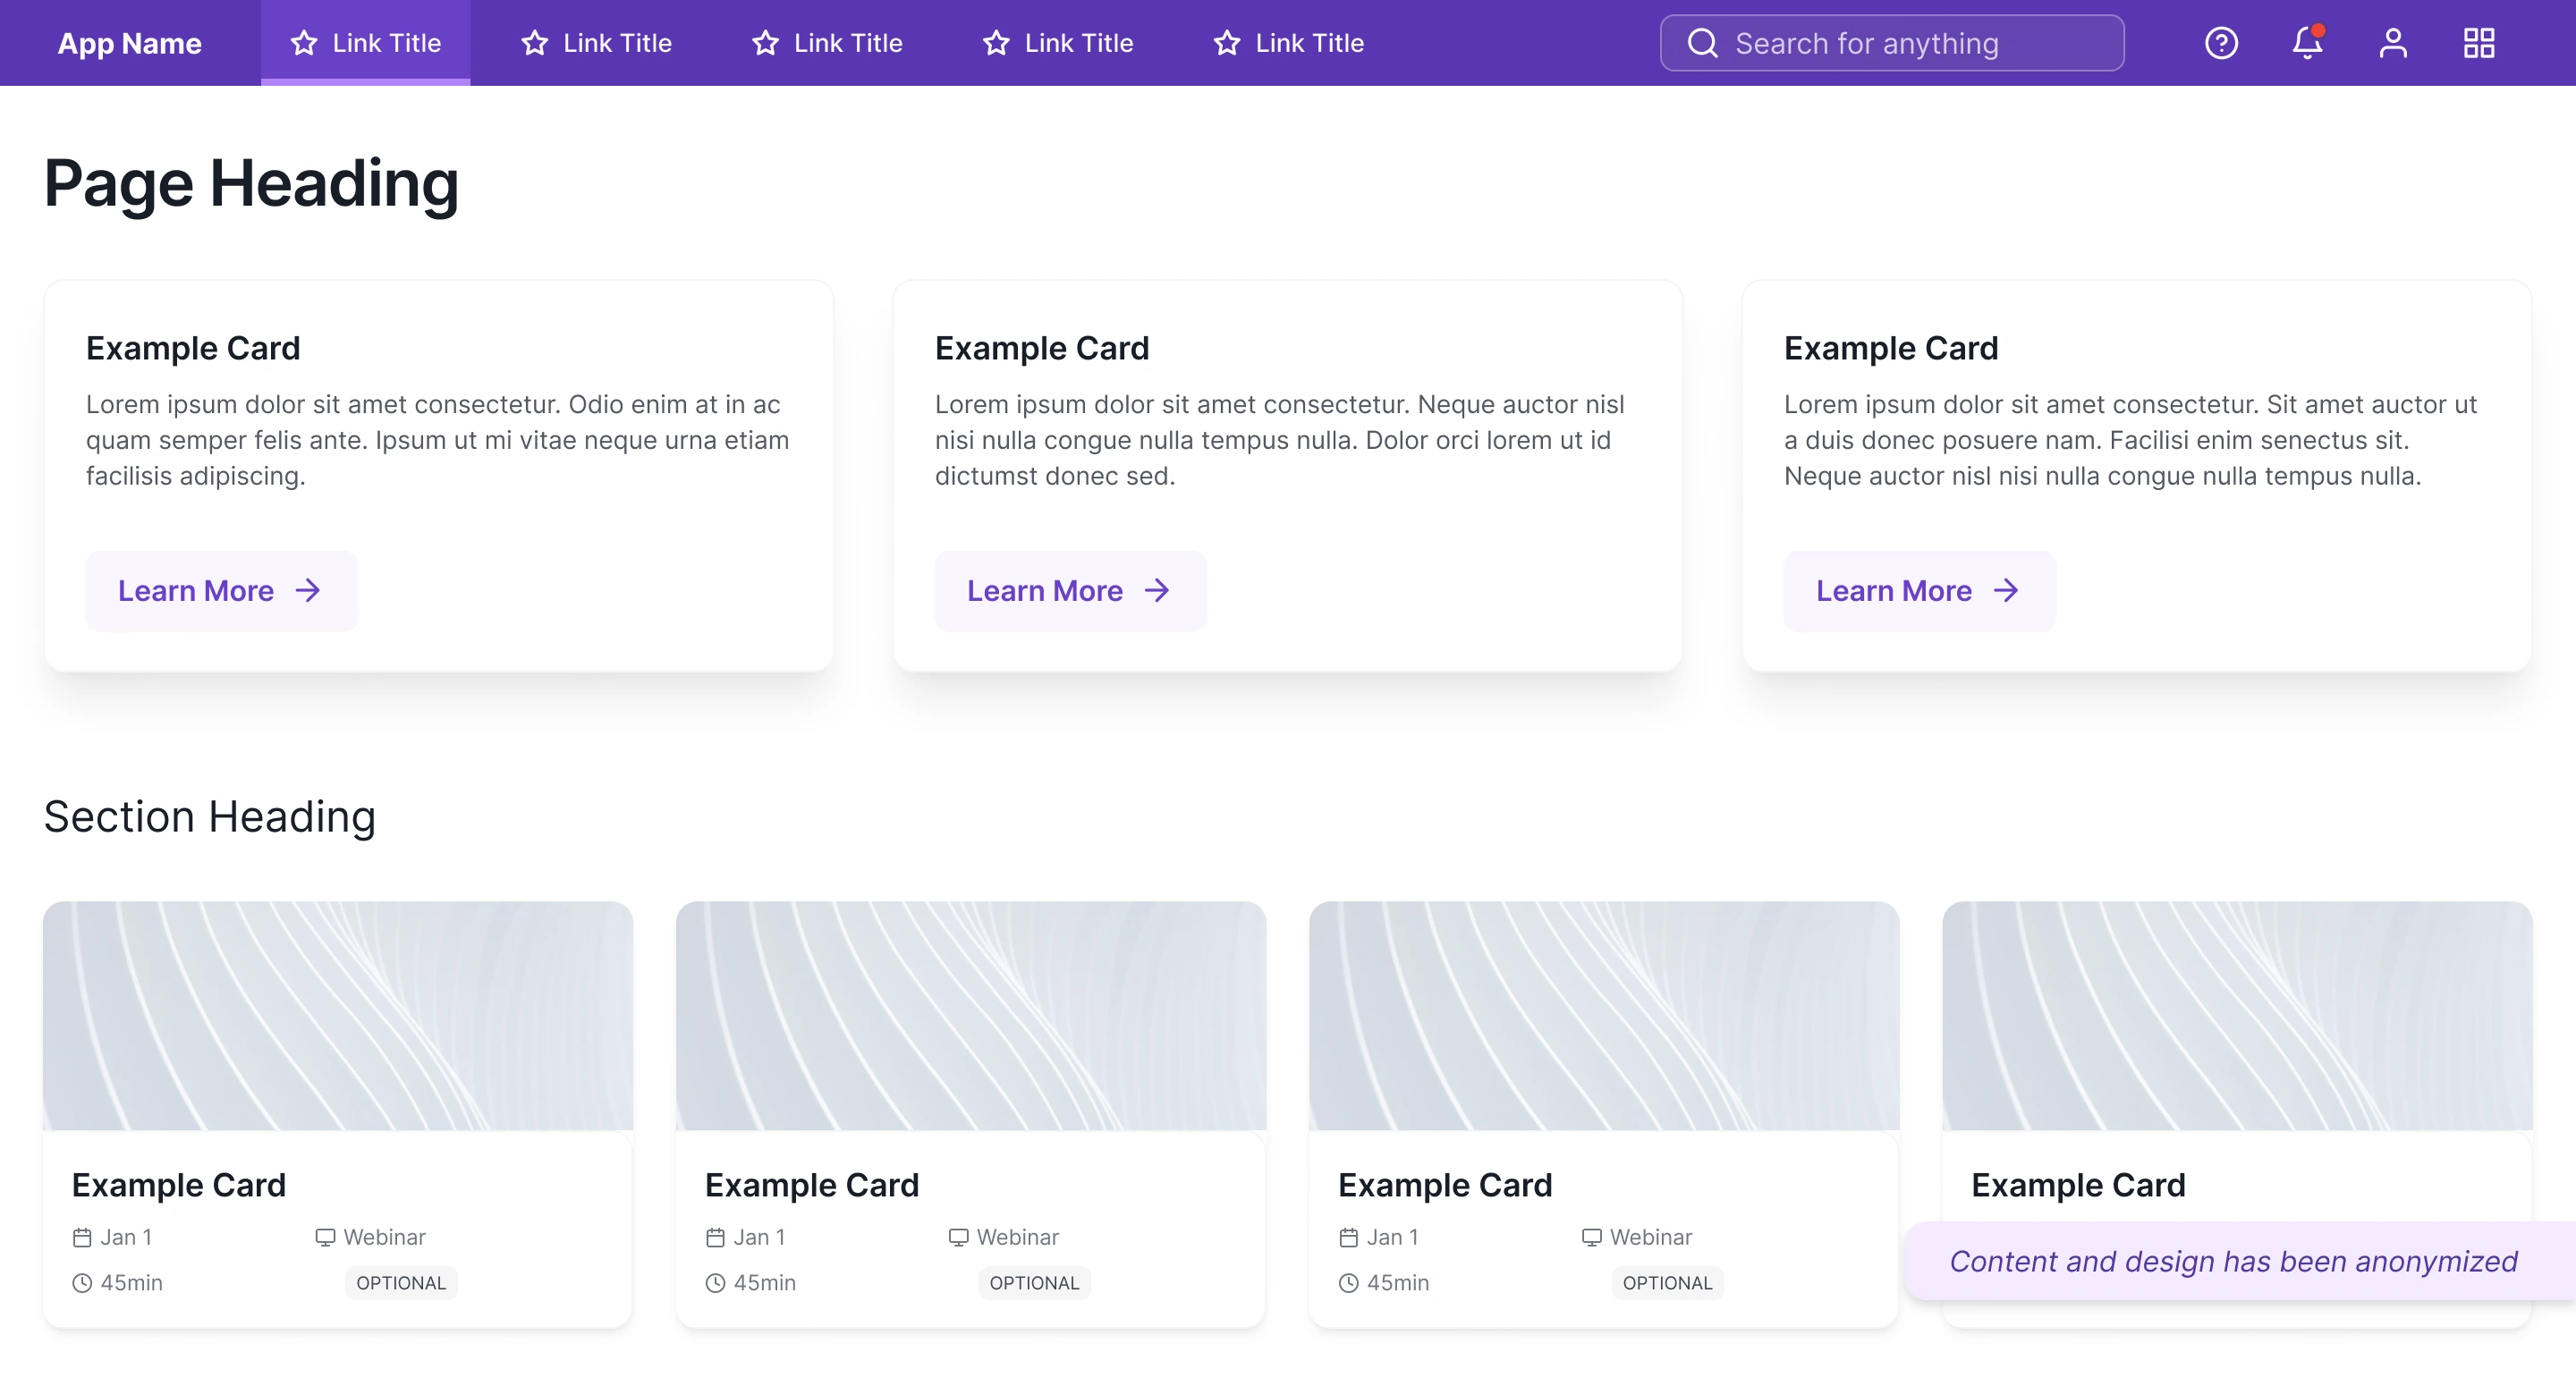The height and width of the screenshot is (1386, 2576).
Task: Click the search magnifier icon
Action: click(1702, 43)
